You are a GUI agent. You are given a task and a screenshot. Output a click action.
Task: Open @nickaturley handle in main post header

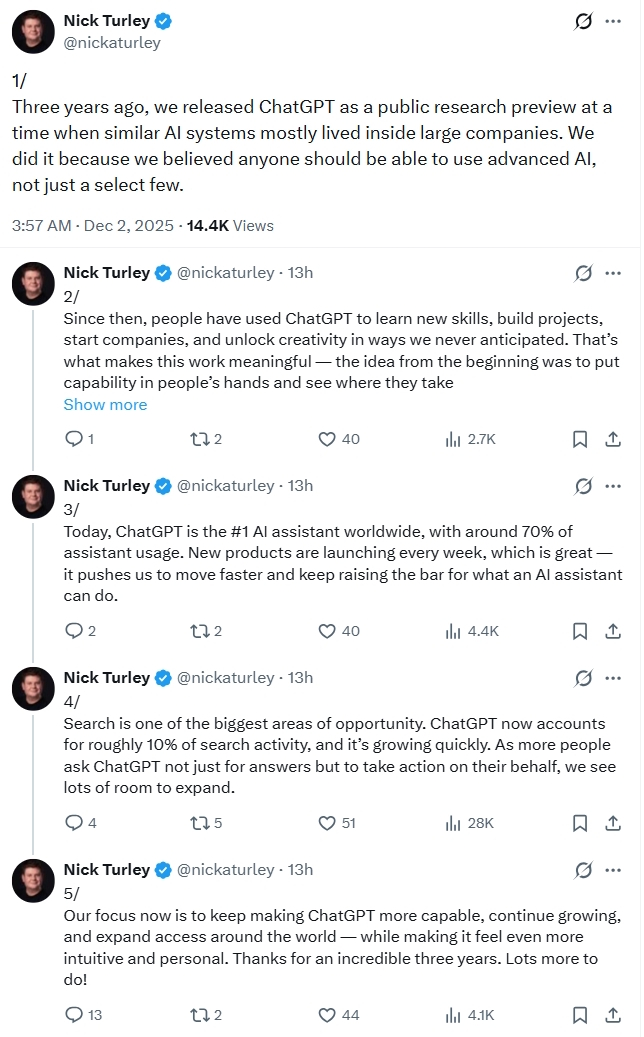tap(112, 43)
